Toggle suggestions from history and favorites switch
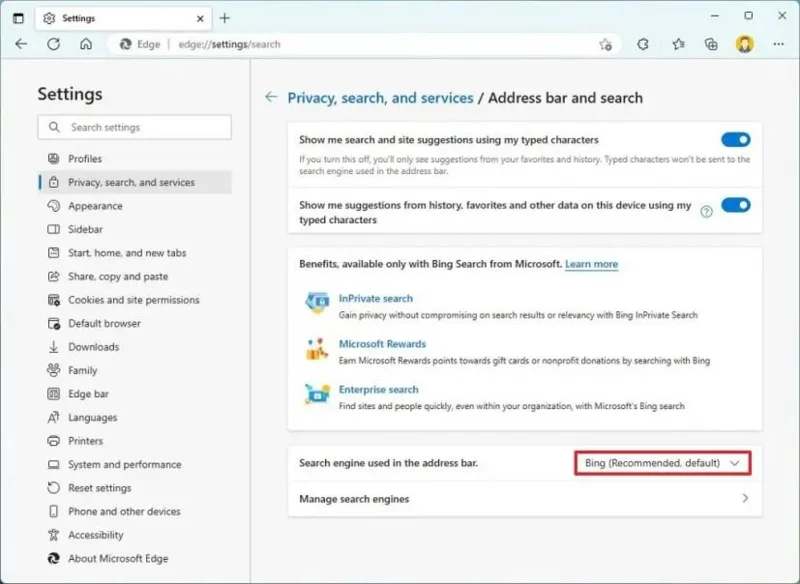 [x=736, y=205]
